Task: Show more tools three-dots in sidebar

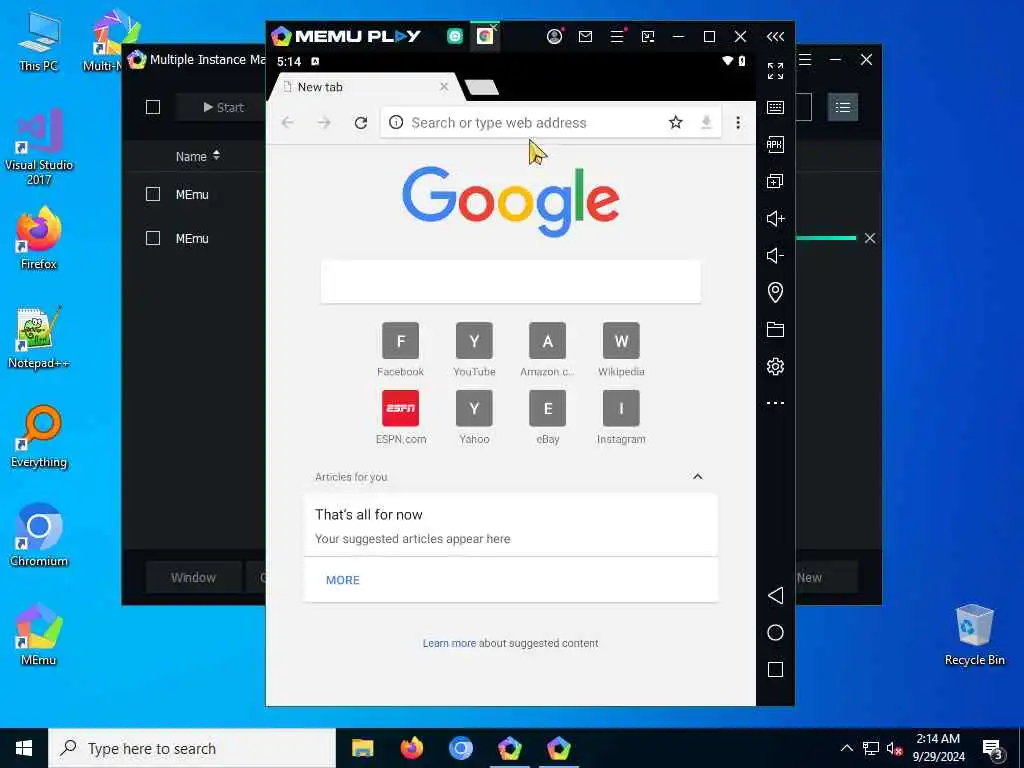Action: pos(775,403)
